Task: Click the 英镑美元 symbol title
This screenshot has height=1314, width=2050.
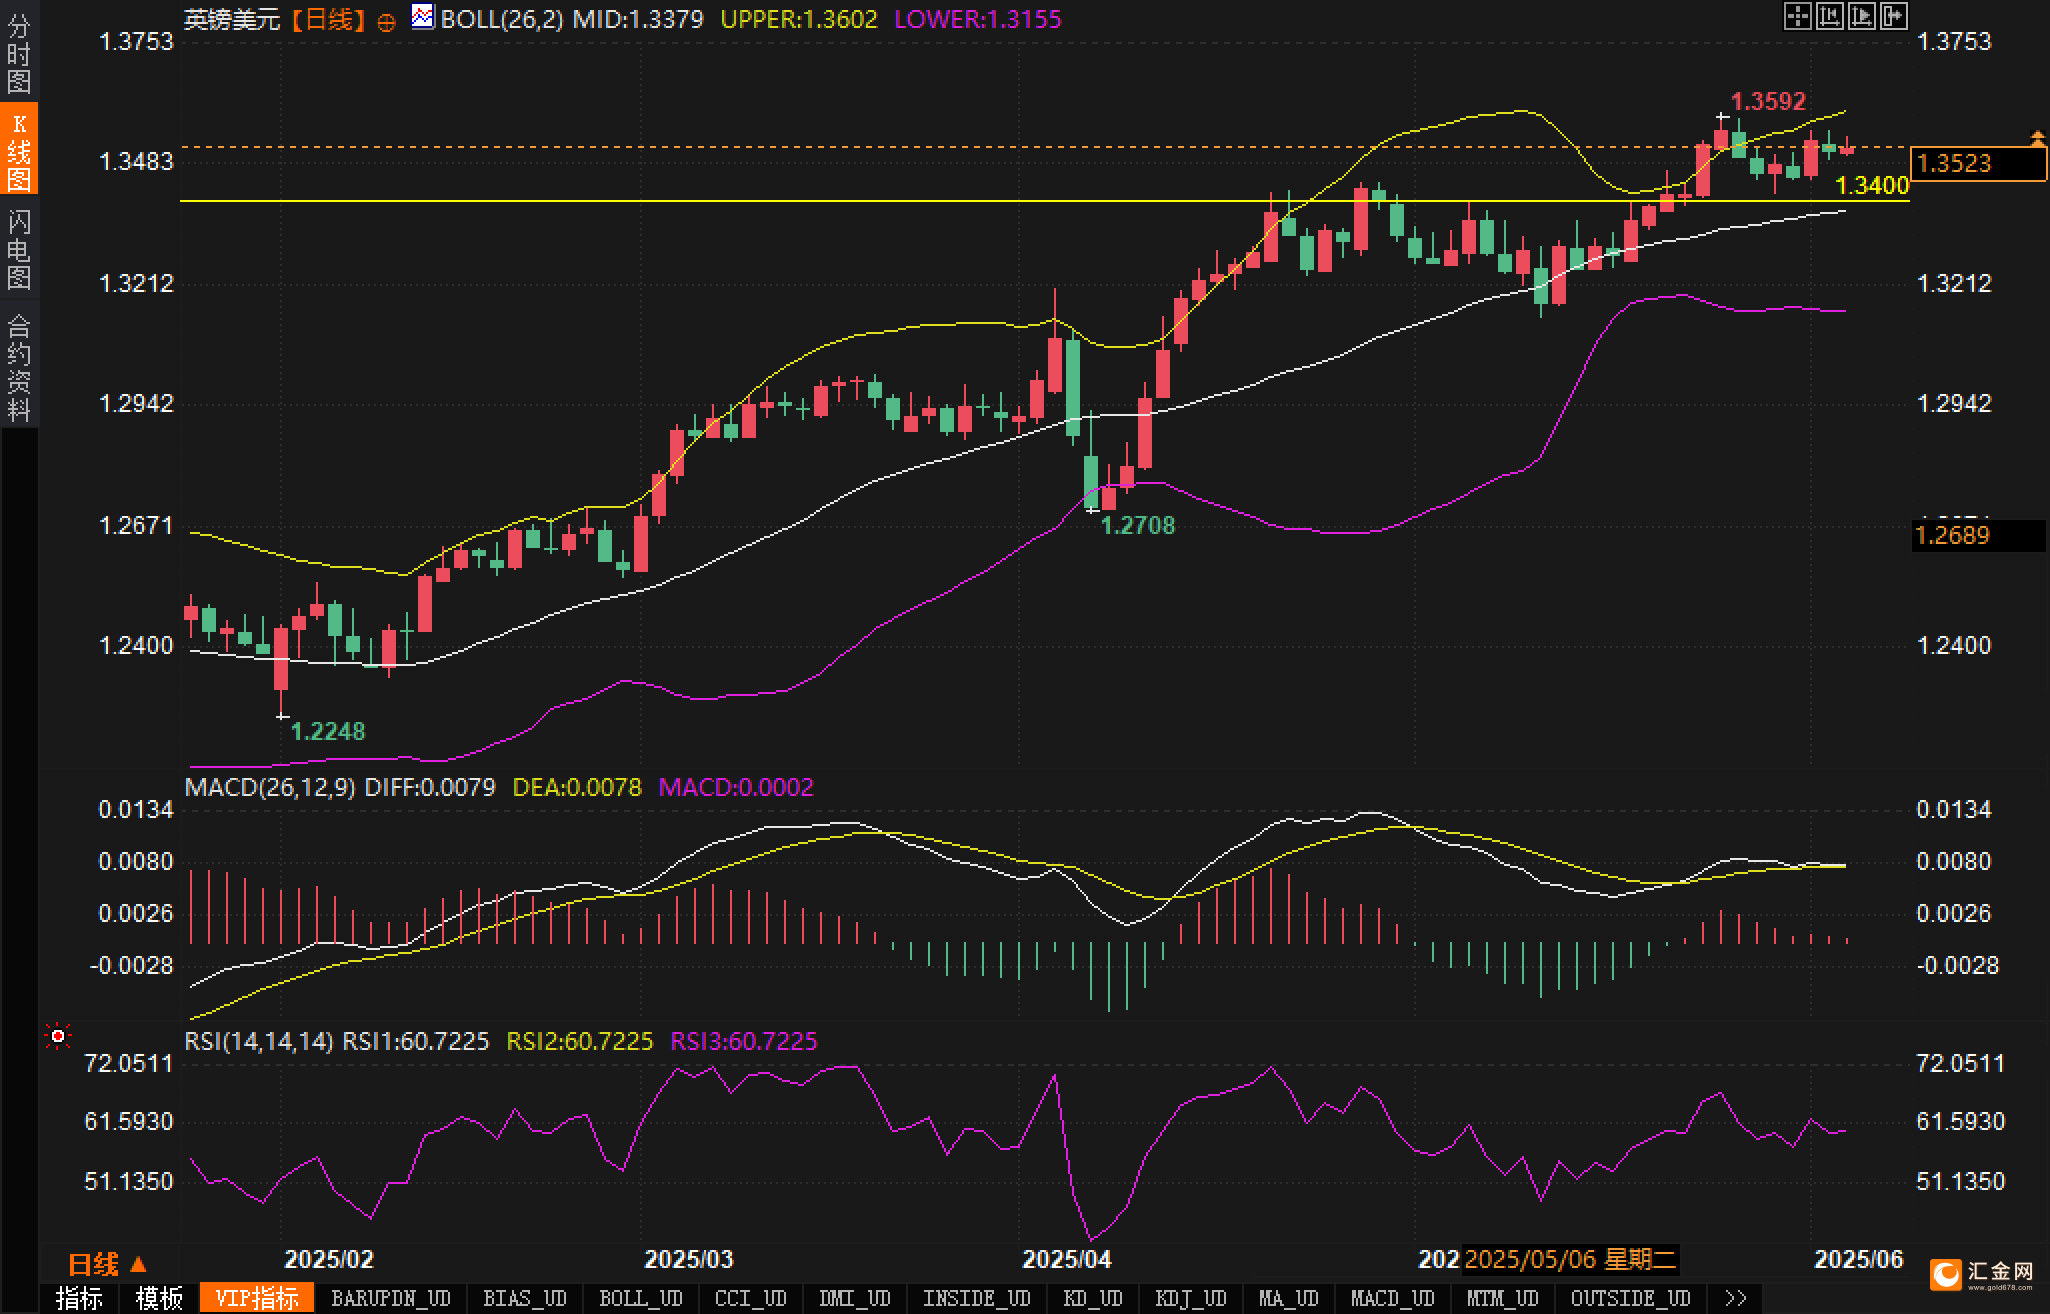Action: pyautogui.click(x=232, y=19)
